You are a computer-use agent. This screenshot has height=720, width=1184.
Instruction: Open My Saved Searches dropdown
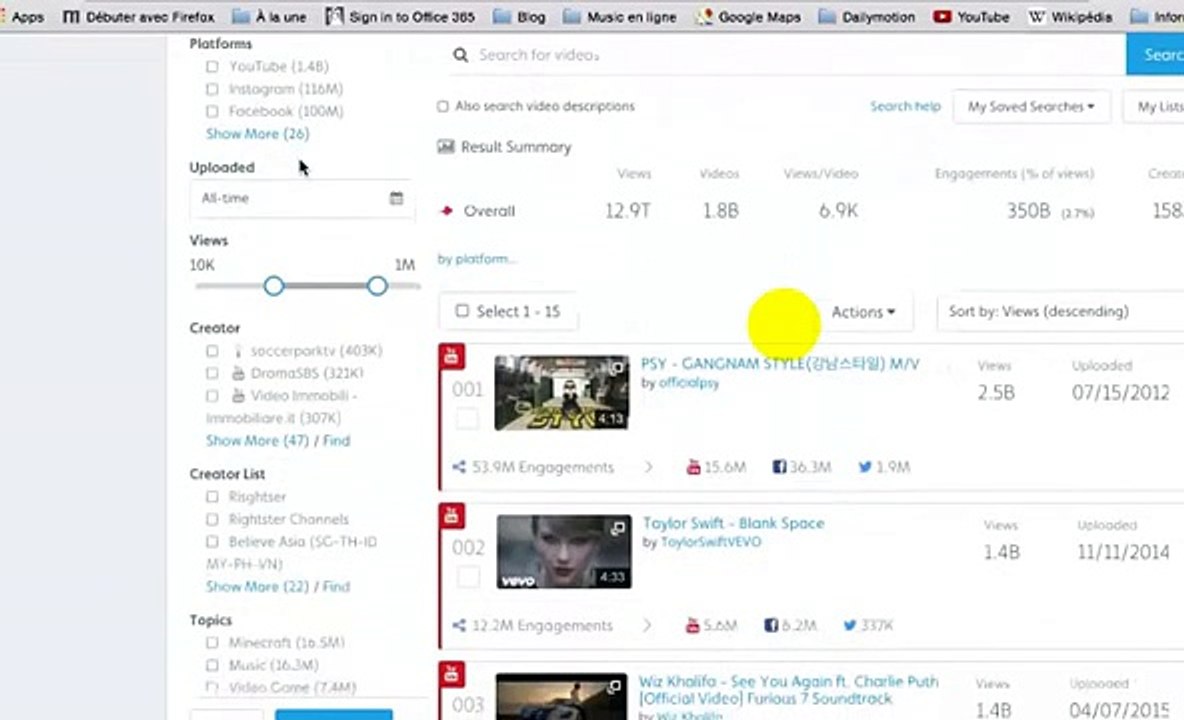click(x=1031, y=106)
